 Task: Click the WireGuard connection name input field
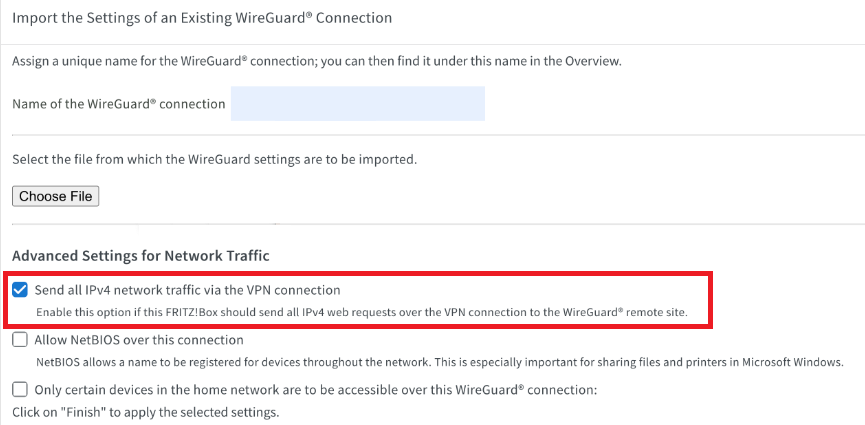tap(357, 104)
